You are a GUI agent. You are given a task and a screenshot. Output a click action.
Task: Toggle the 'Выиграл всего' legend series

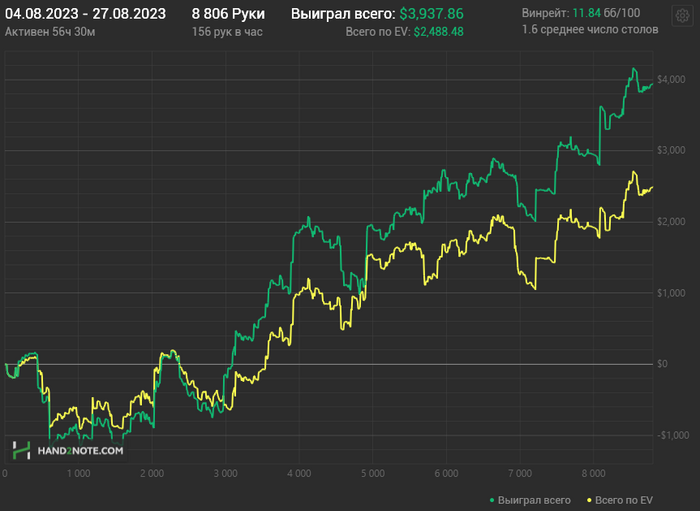tap(530, 500)
